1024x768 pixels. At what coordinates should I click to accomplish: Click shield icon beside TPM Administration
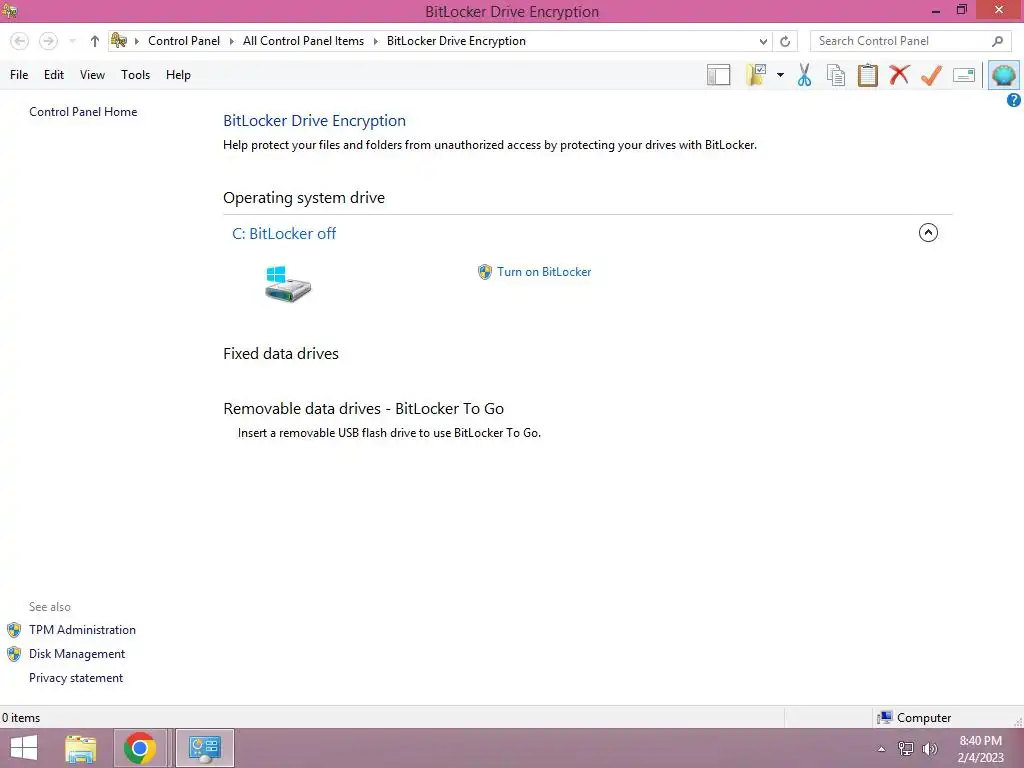click(14, 630)
